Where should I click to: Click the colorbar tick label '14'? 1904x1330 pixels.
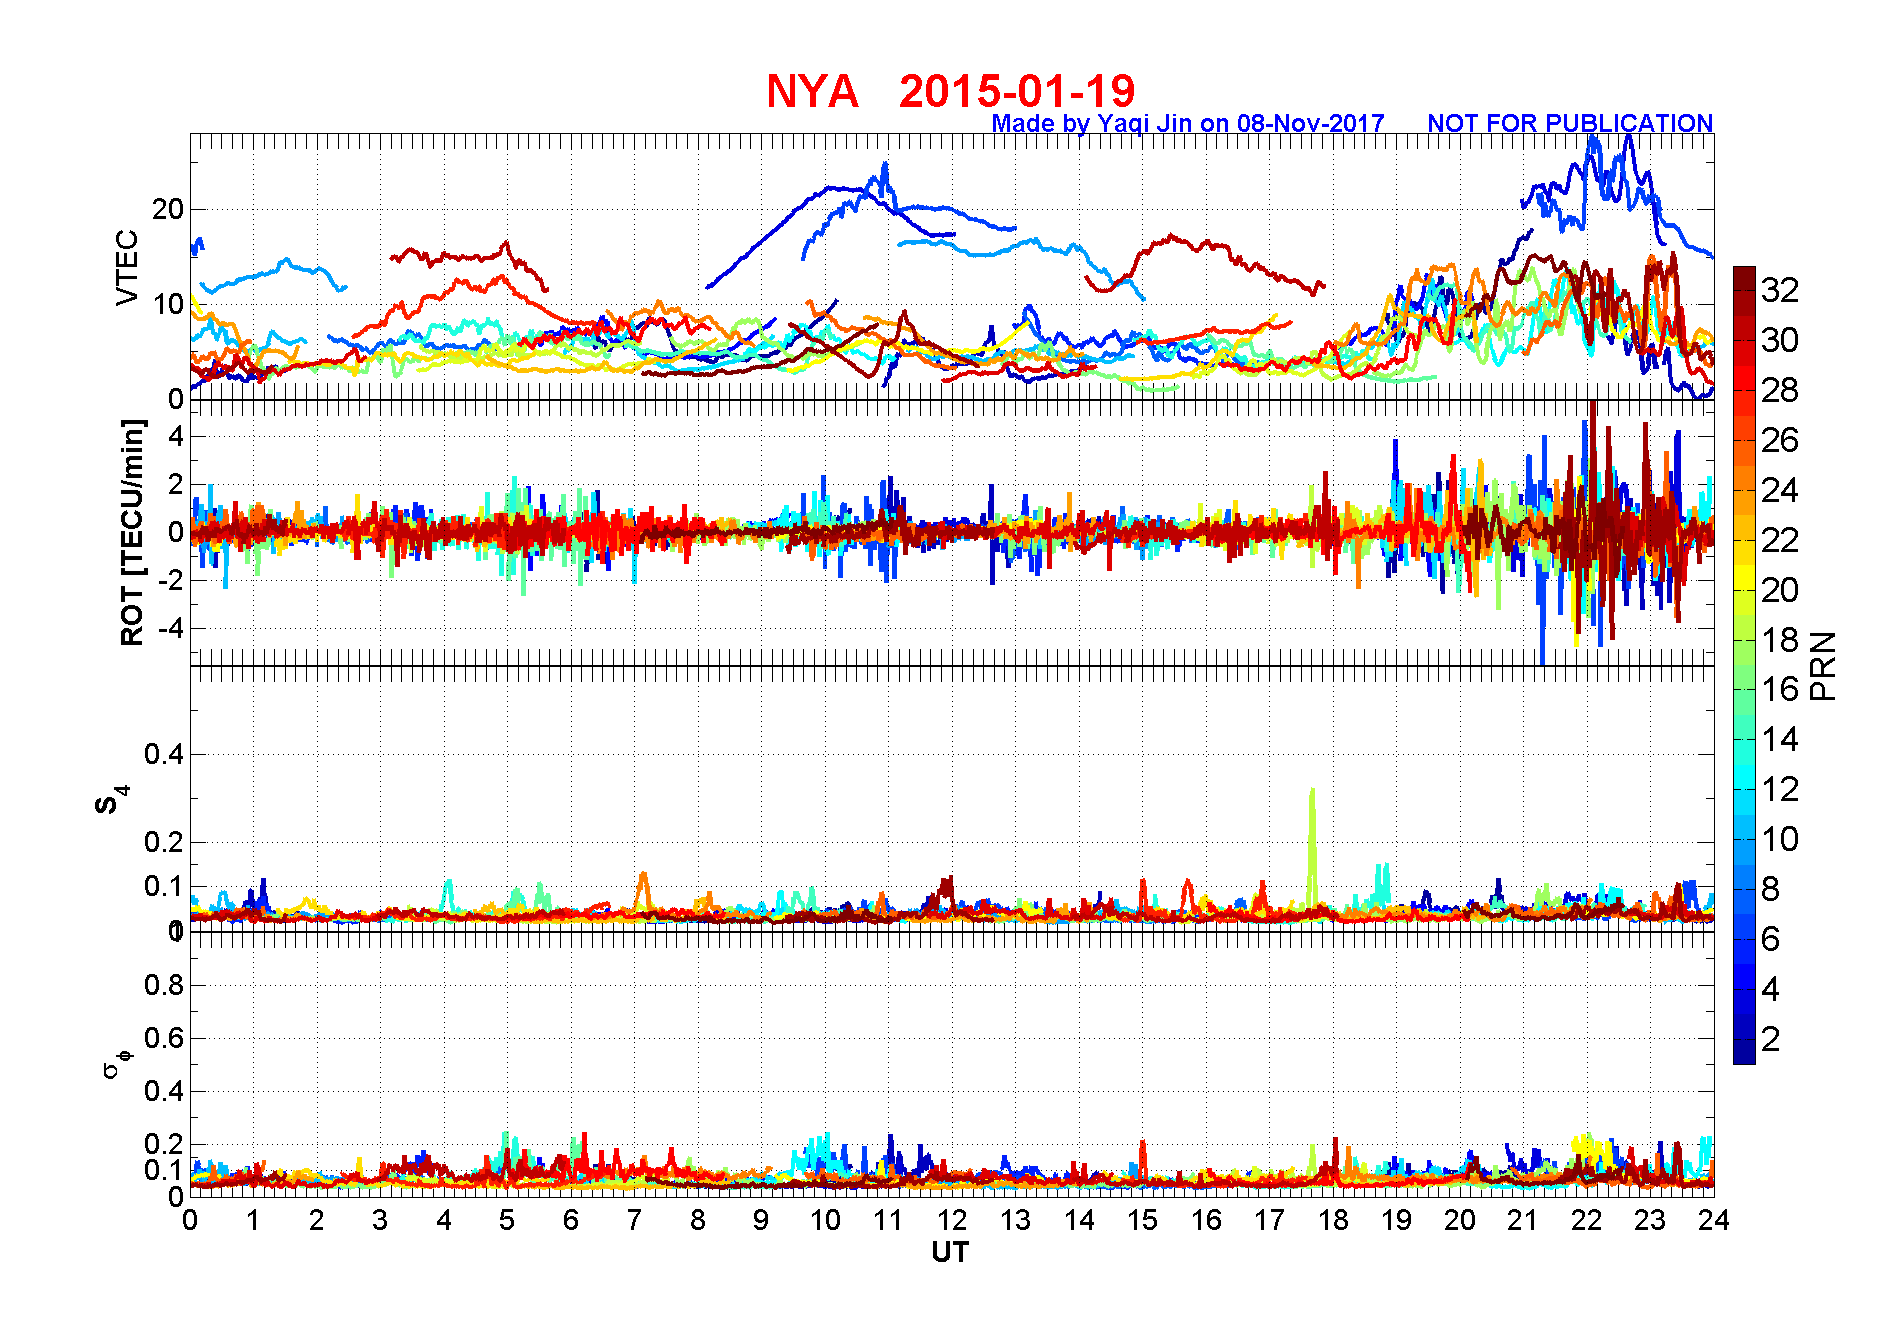click(1780, 739)
